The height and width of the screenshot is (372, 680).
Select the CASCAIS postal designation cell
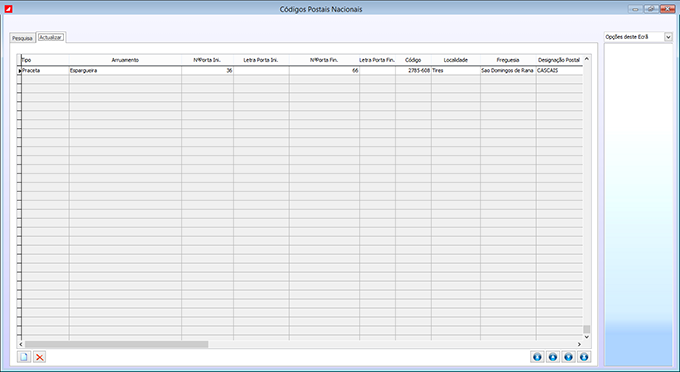coord(559,70)
